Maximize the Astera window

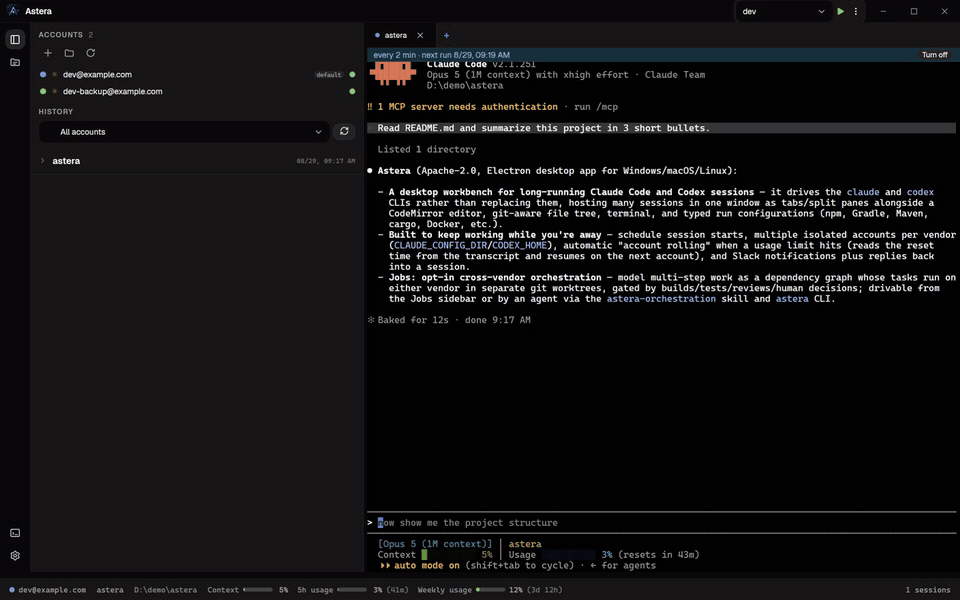coord(913,11)
